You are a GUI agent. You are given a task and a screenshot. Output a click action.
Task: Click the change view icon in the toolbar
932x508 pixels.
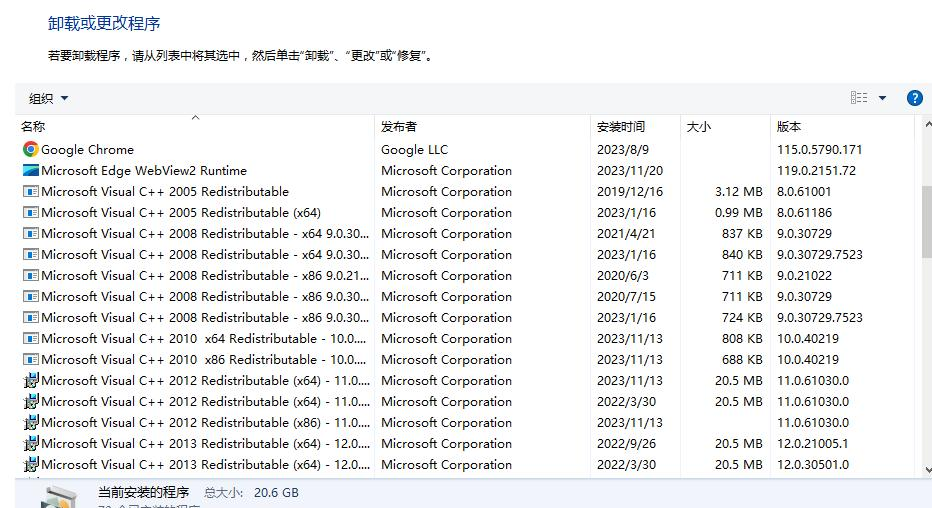pos(859,98)
